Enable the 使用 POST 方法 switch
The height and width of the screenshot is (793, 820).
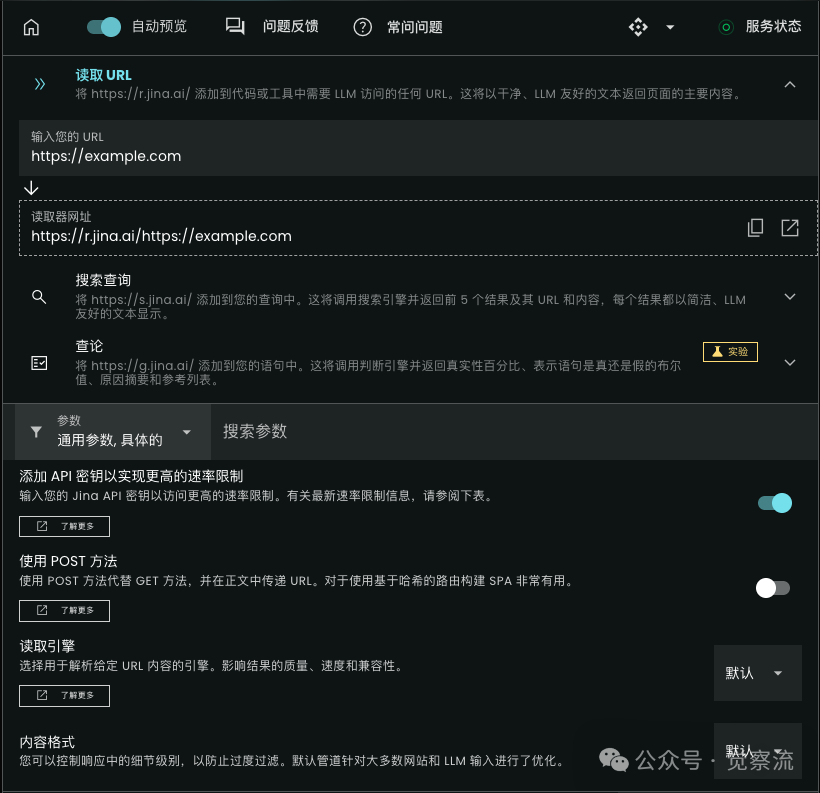[x=773, y=588]
